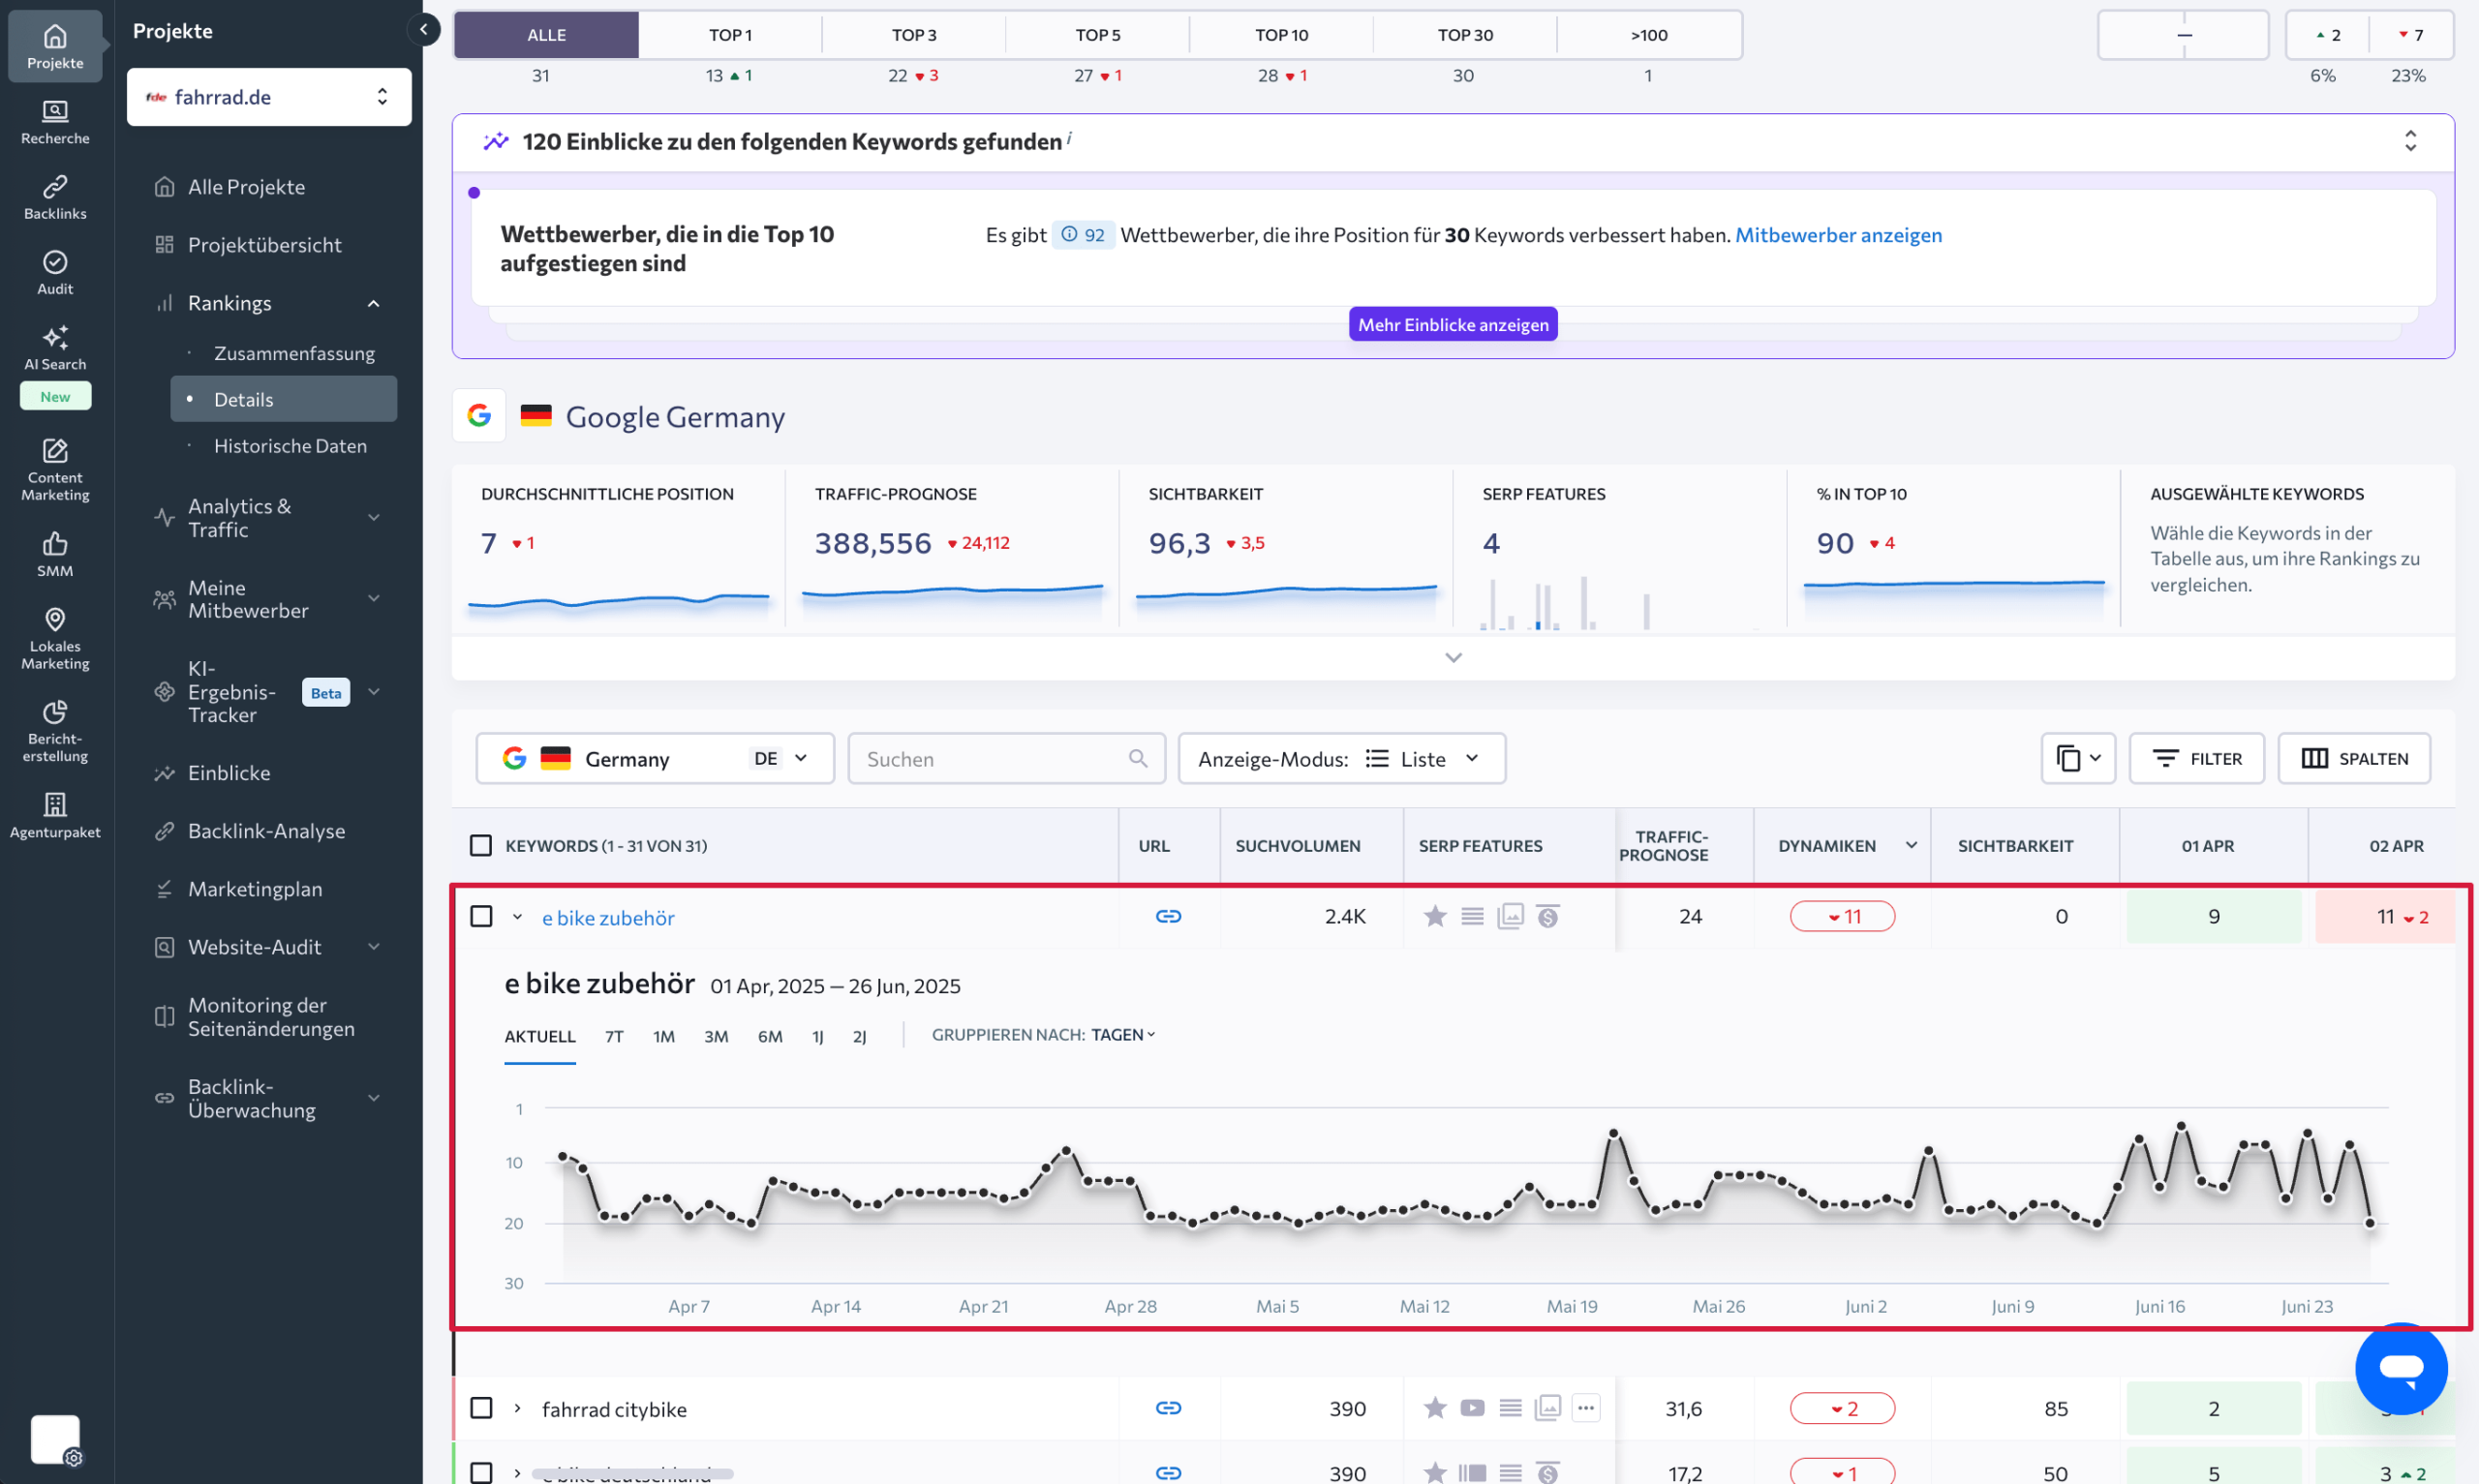The image size is (2479, 1484).
Task: Expand Analytics & Traffic menu
Action: click(373, 517)
